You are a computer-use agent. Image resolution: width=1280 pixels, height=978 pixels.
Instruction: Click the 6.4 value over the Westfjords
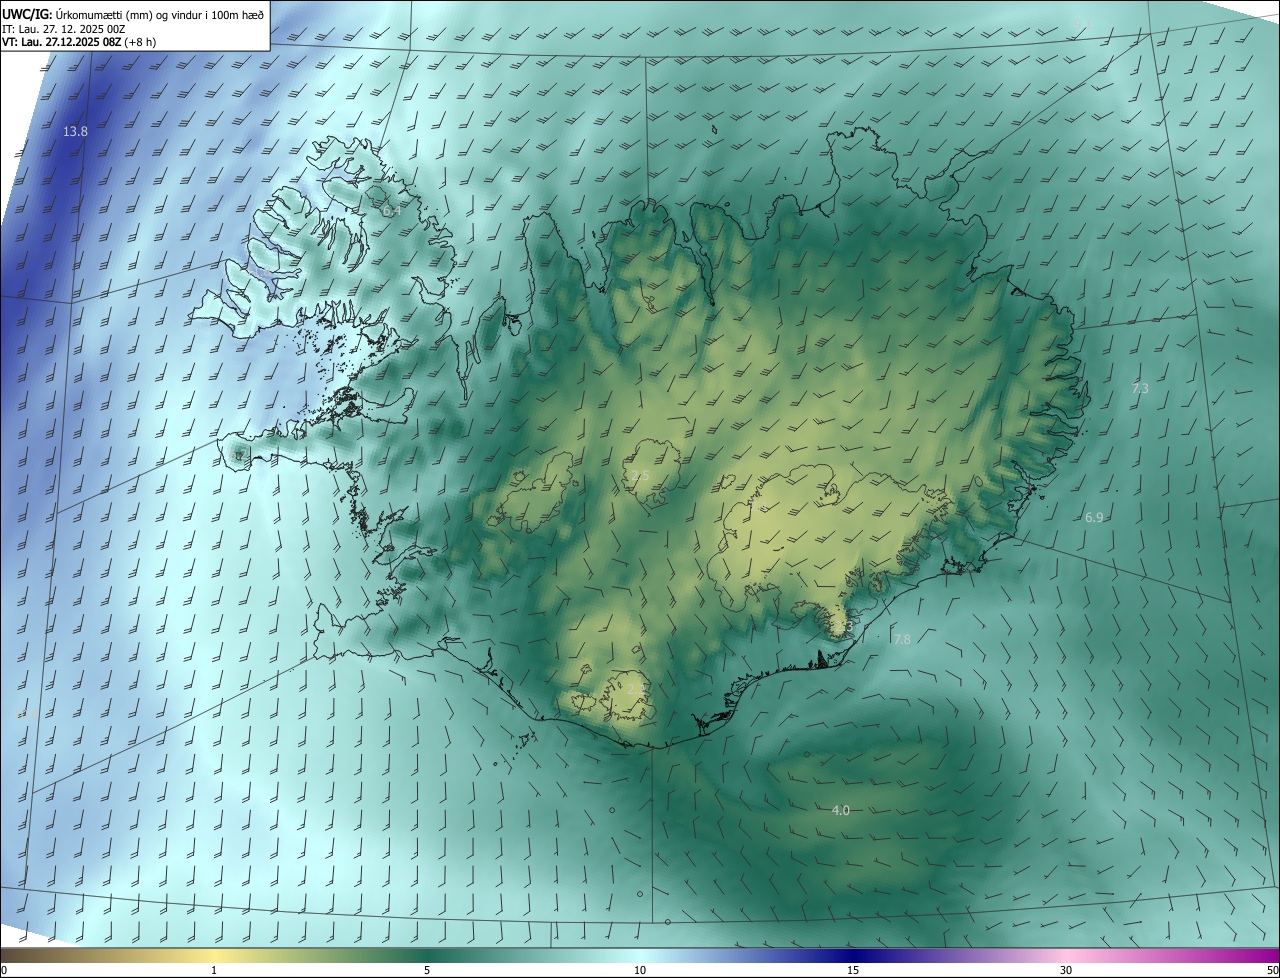point(391,211)
